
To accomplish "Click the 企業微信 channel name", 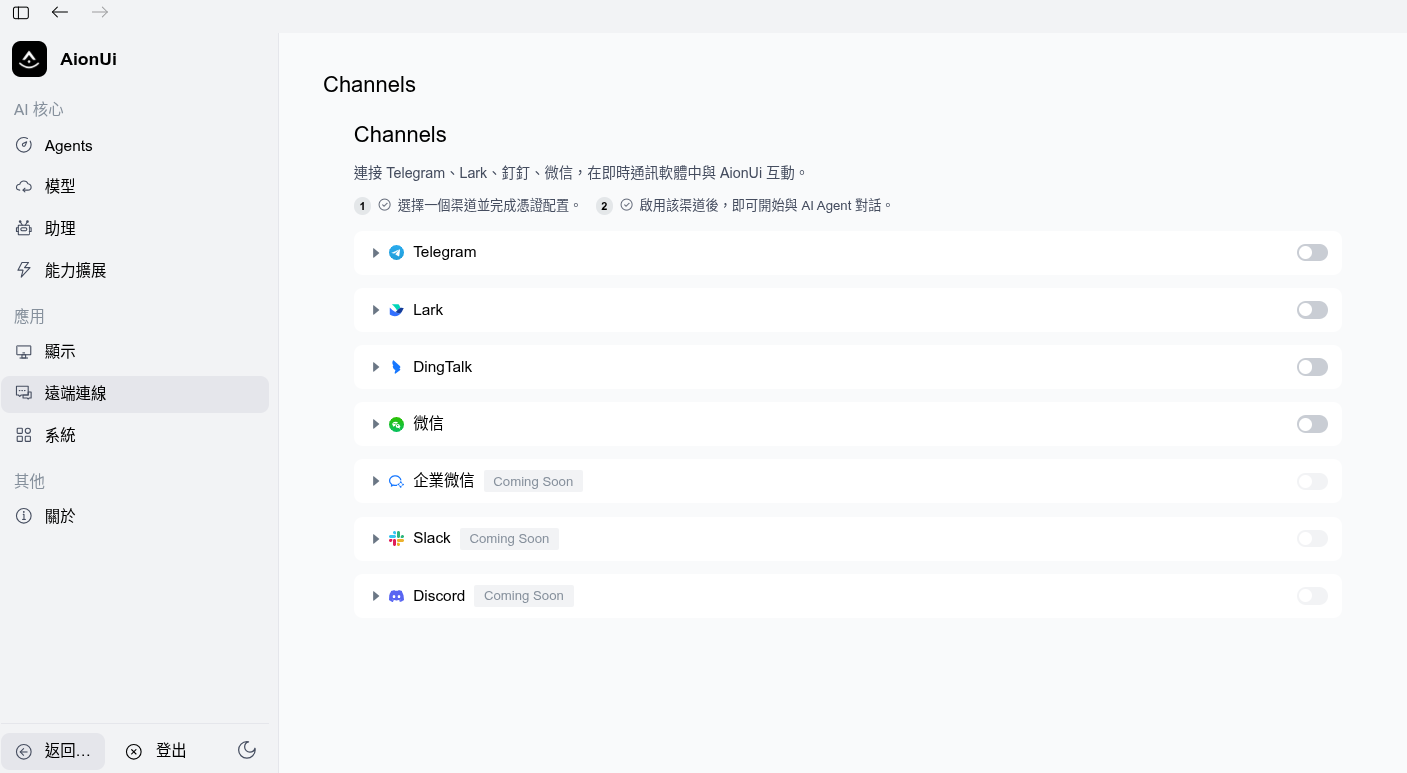I will click(x=444, y=481).
